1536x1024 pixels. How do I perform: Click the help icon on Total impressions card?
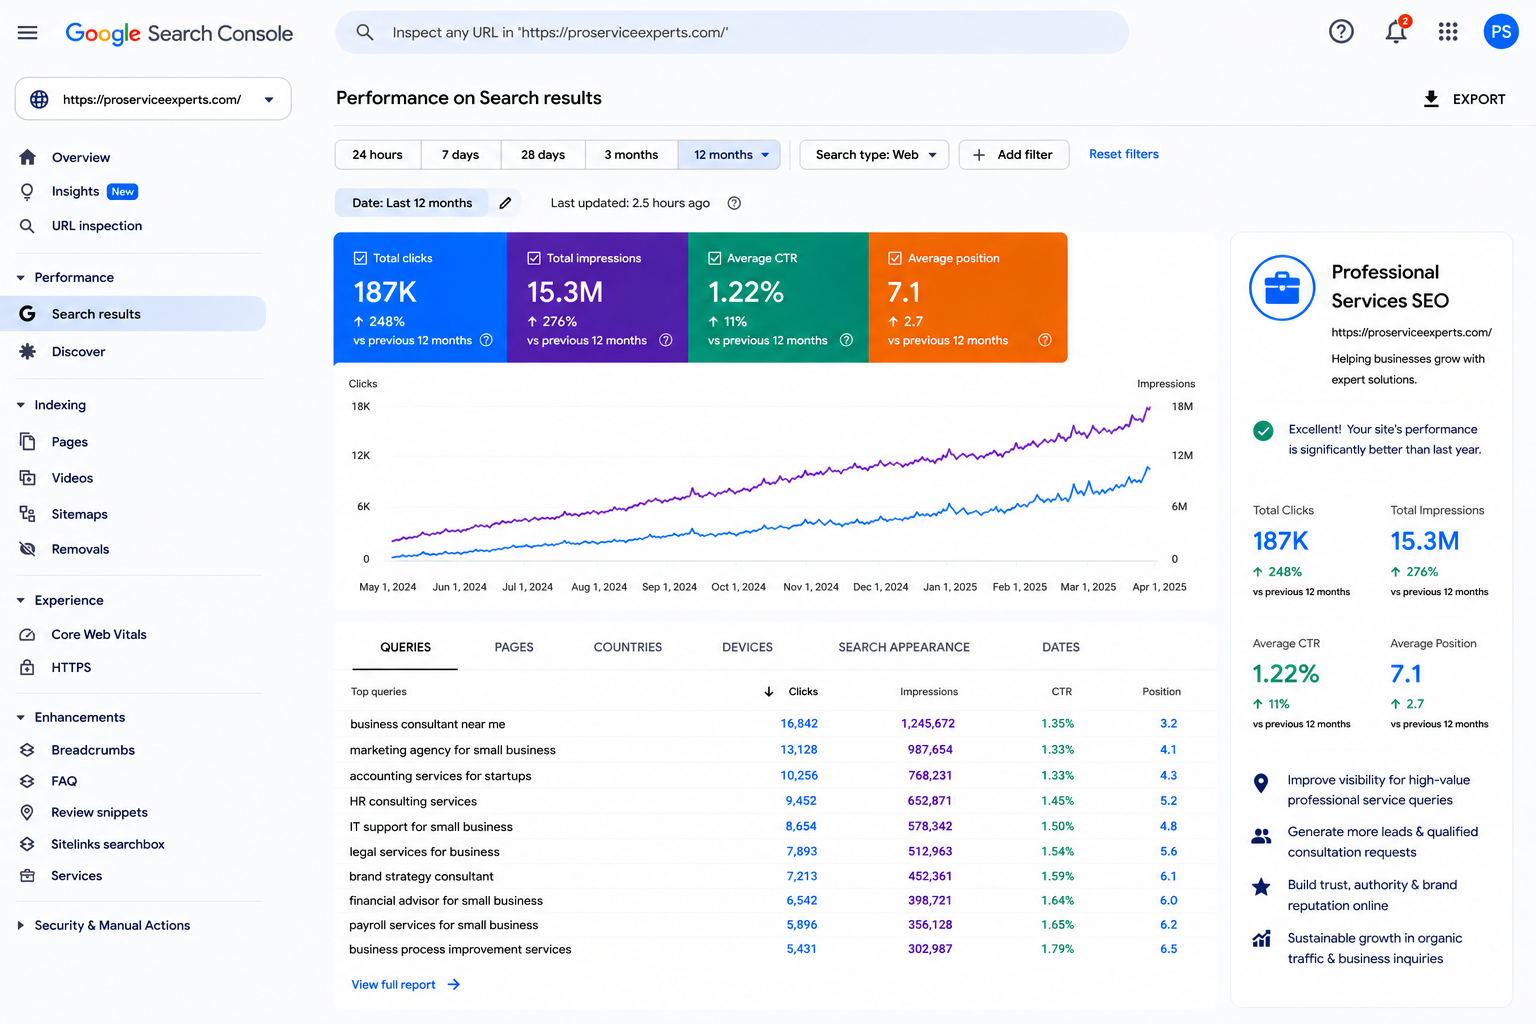[x=666, y=340]
